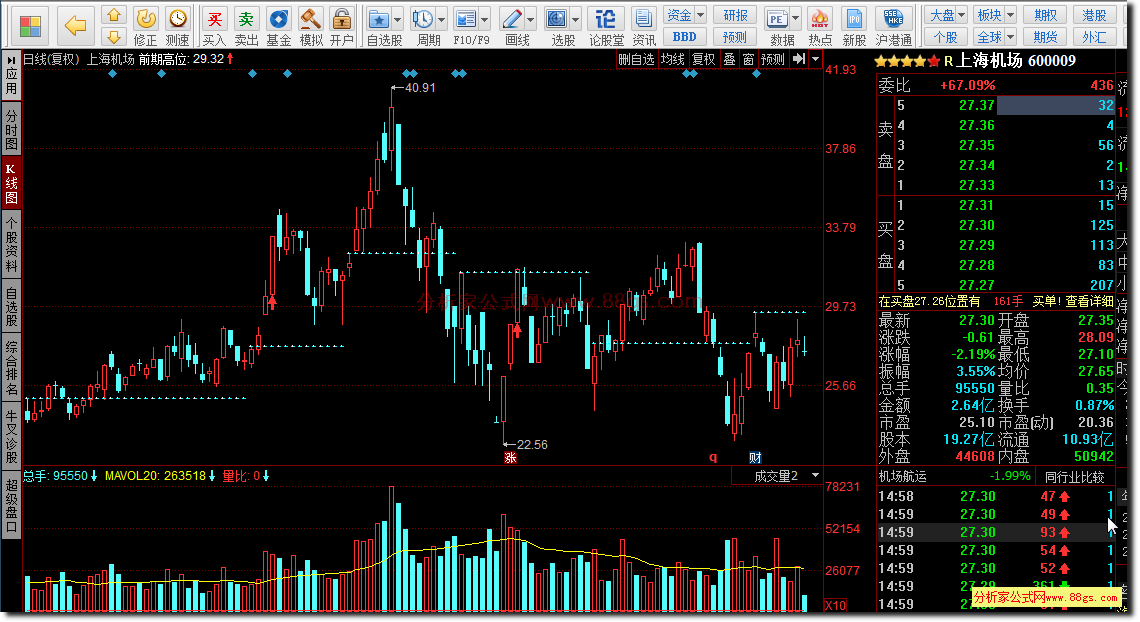Click the 个股 button
This screenshot has width=1140, height=622.
946,36
